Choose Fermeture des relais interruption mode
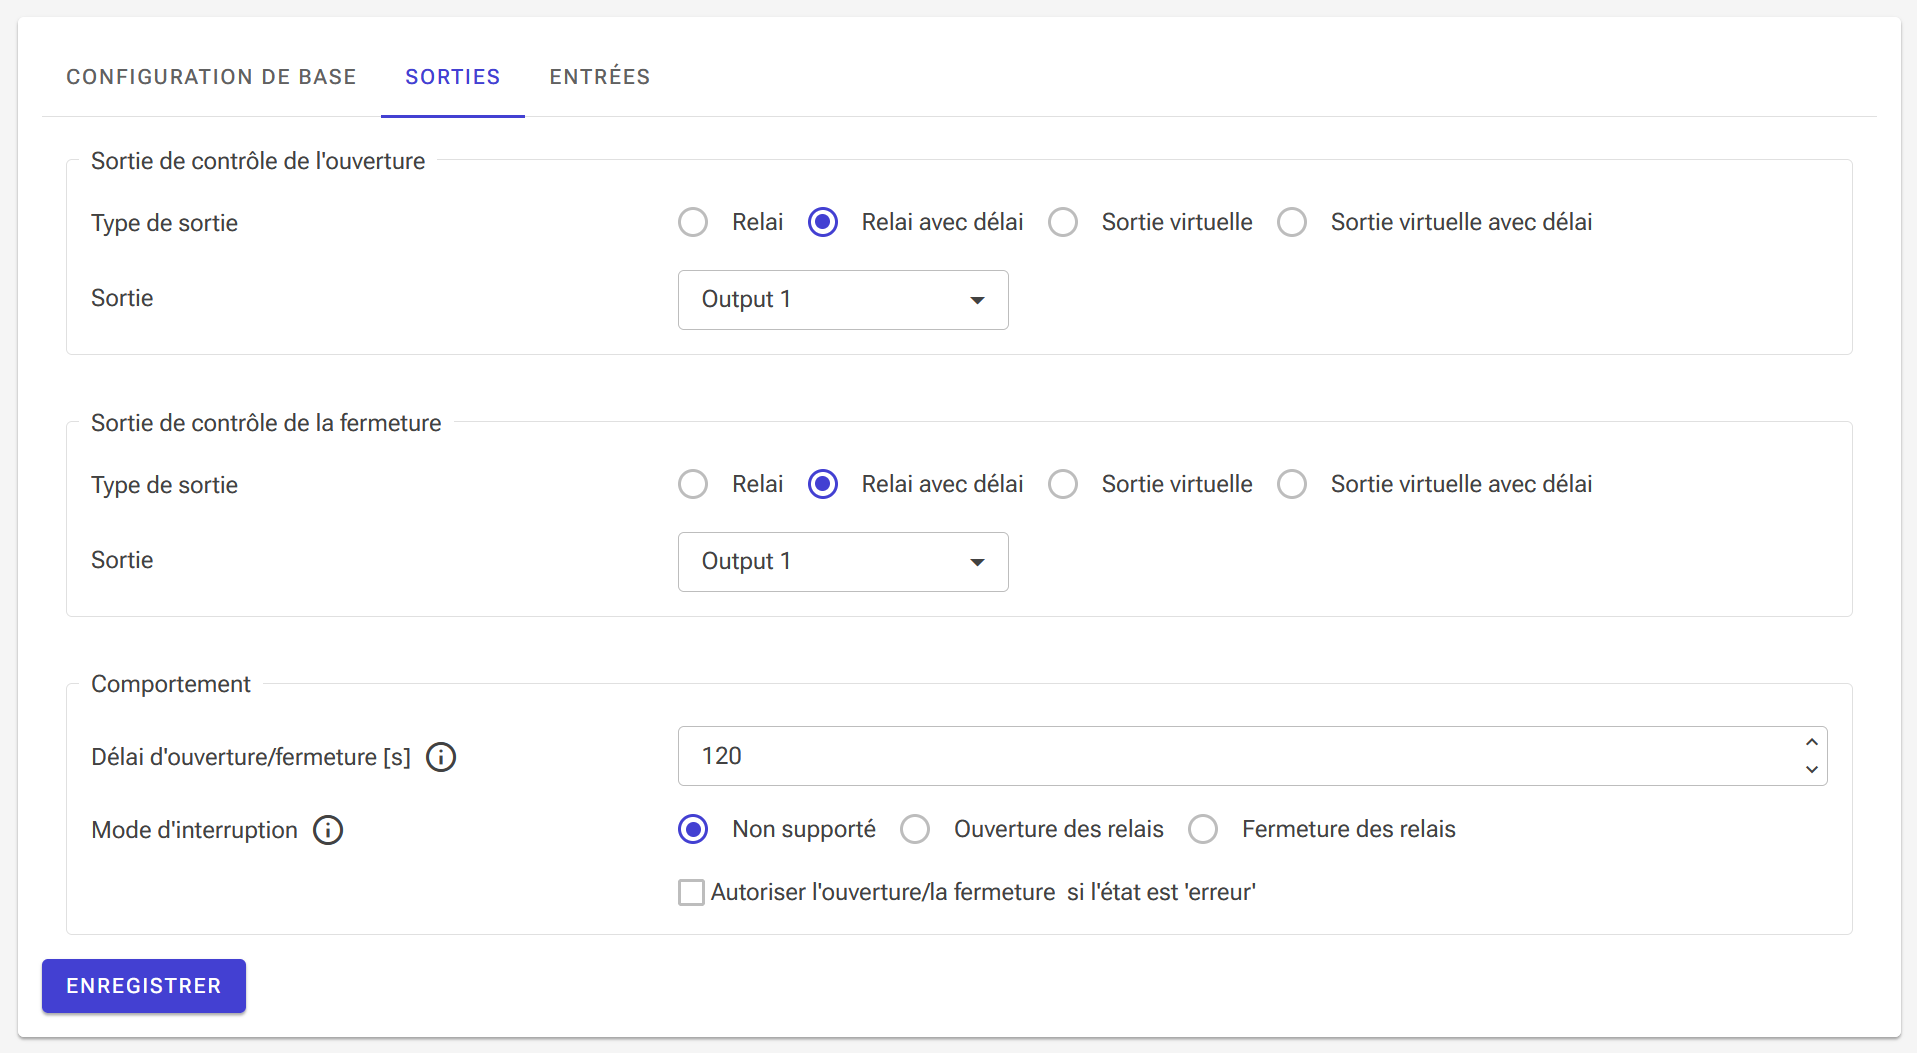The height and width of the screenshot is (1053, 1917). [1203, 829]
